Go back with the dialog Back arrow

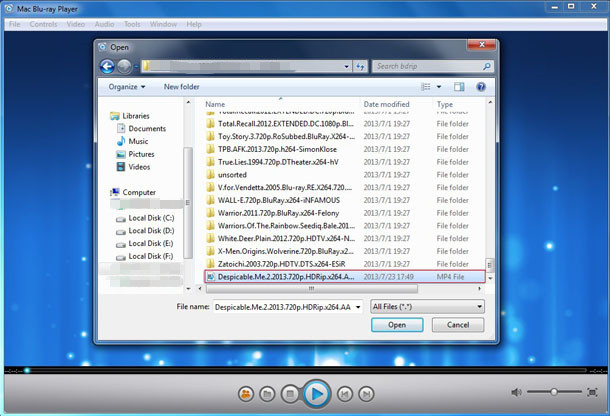click(x=107, y=67)
